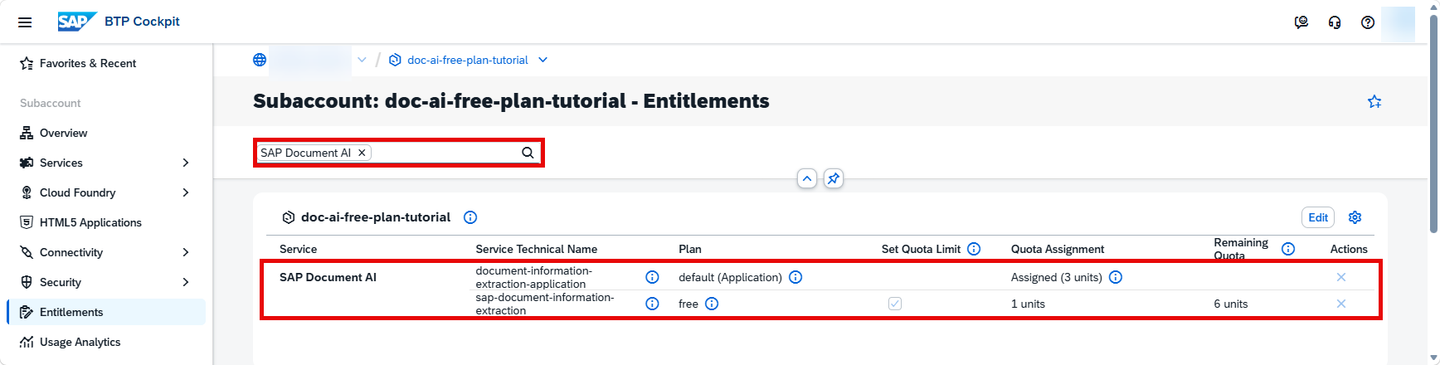Open Usage Analytics in sidebar
The image size is (1440, 365).
80,342
